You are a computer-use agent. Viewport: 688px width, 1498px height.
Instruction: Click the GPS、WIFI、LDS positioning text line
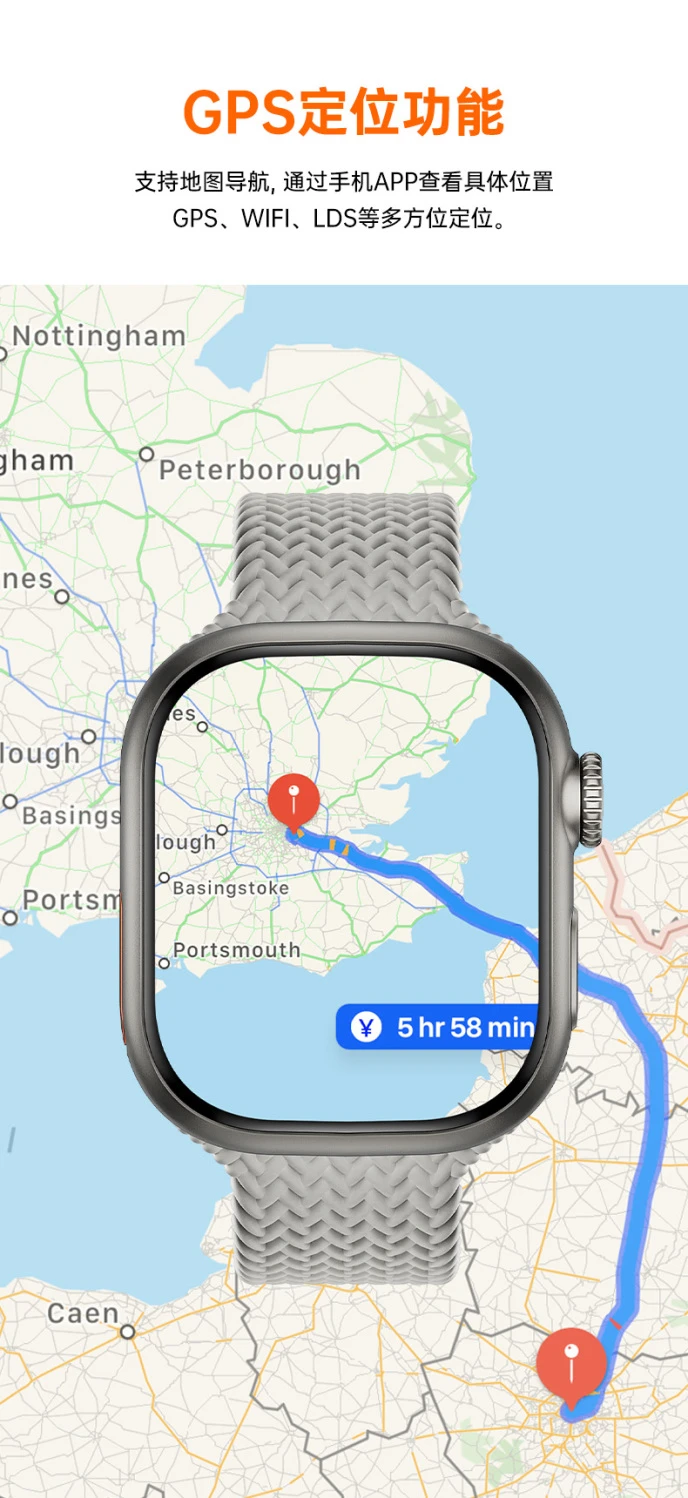coord(344,219)
